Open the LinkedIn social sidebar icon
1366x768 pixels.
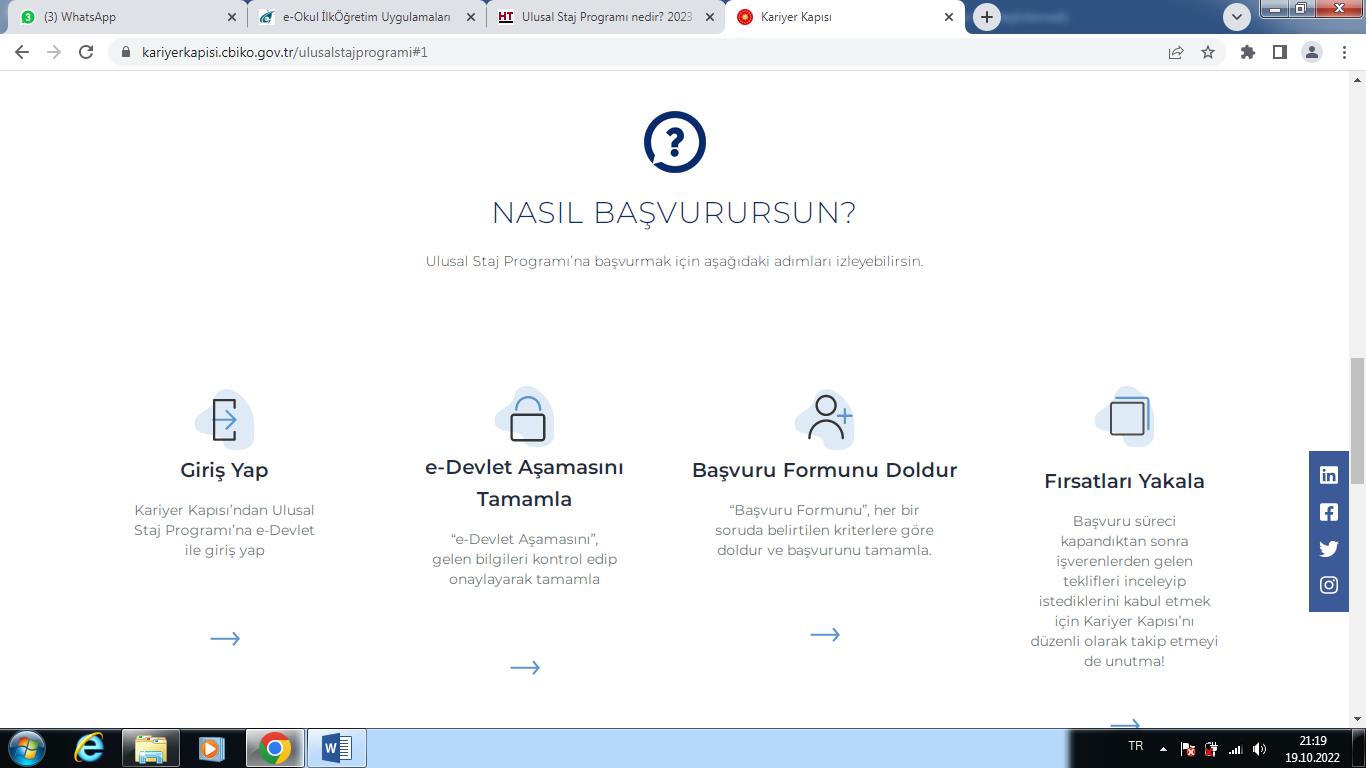click(x=1328, y=475)
